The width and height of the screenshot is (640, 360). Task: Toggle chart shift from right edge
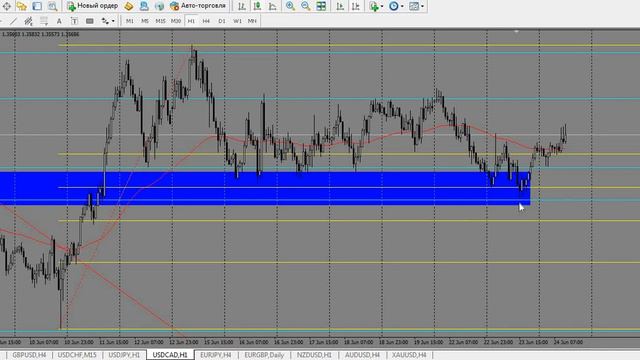coord(356,6)
